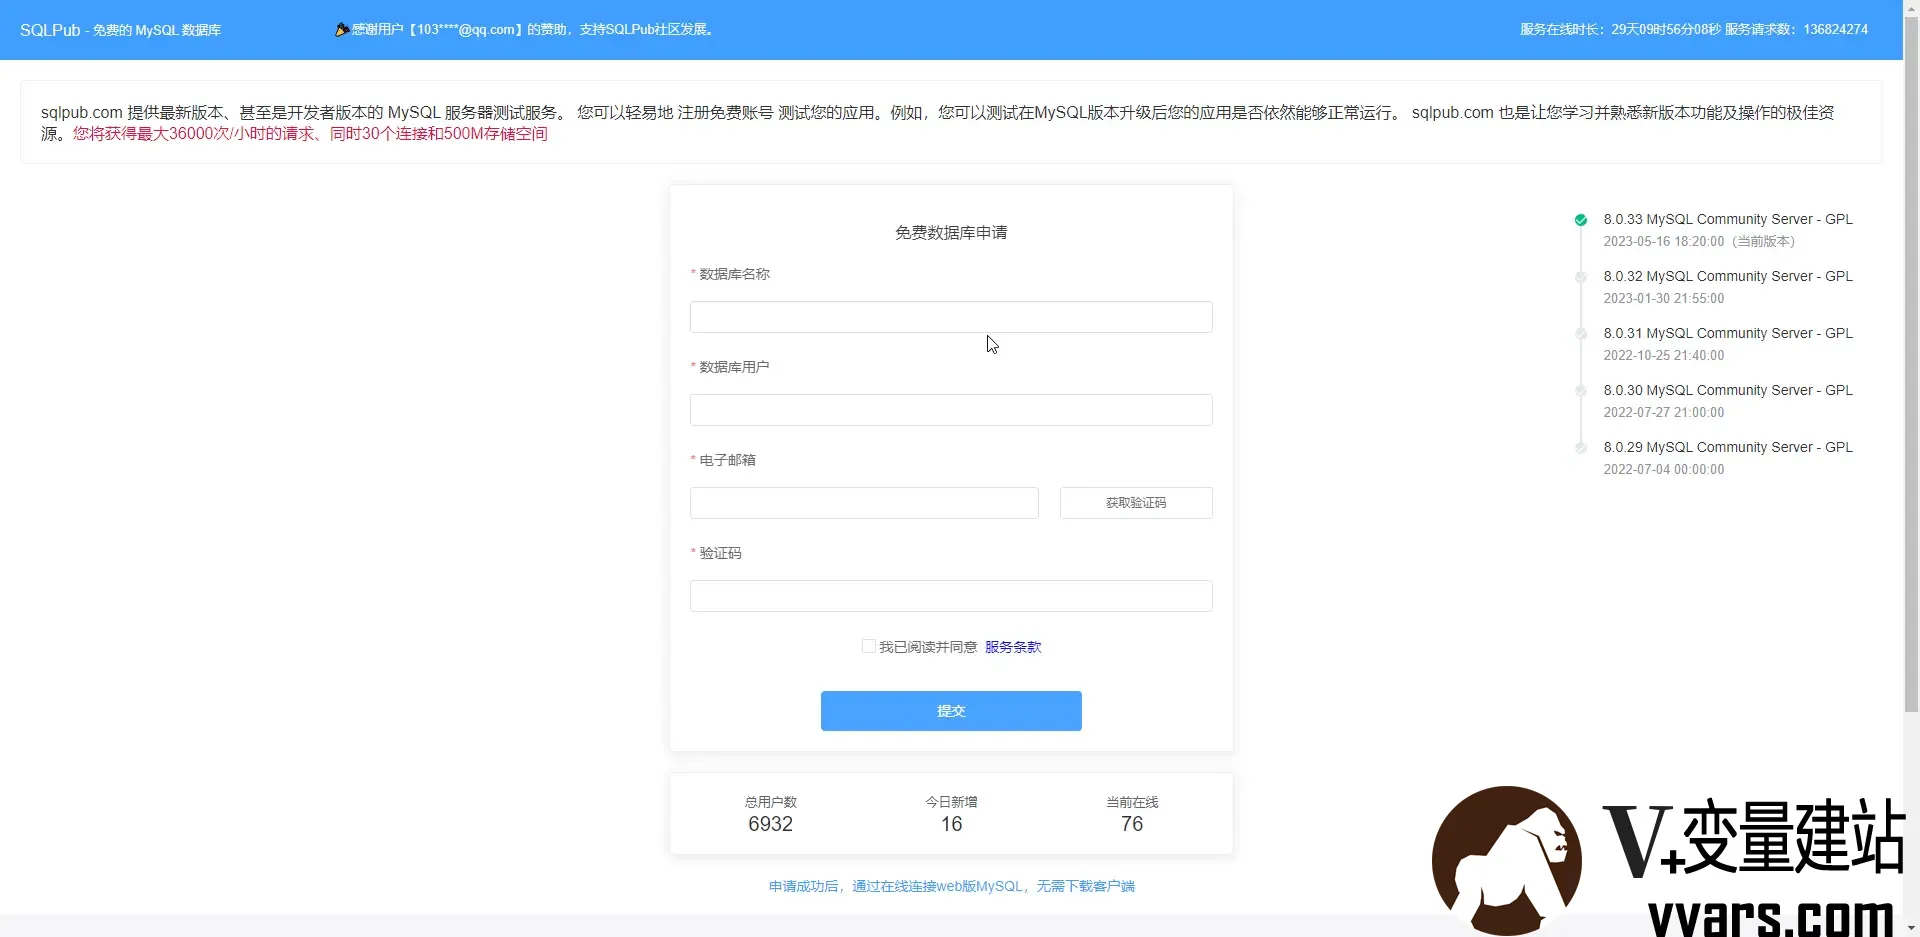Select the 8.0.29 MySQL Community Server entry
Screen dimensions: 1920x937
pos(1728,447)
